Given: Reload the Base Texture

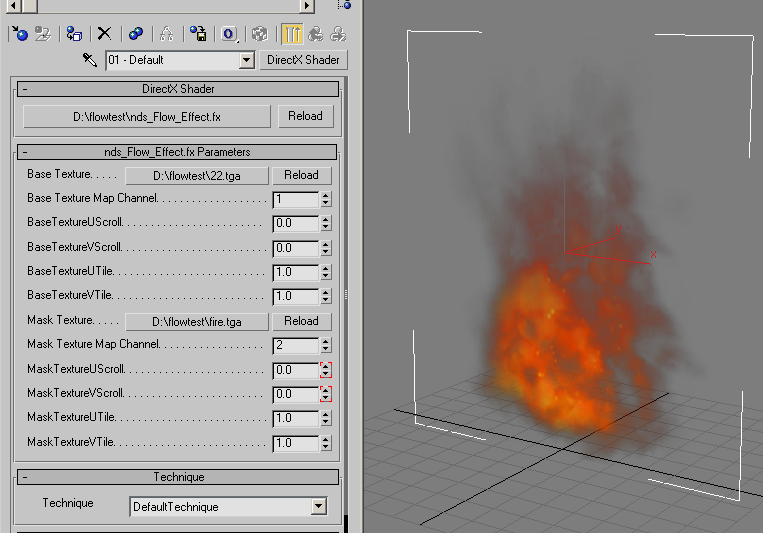Looking at the screenshot, I should coord(301,175).
